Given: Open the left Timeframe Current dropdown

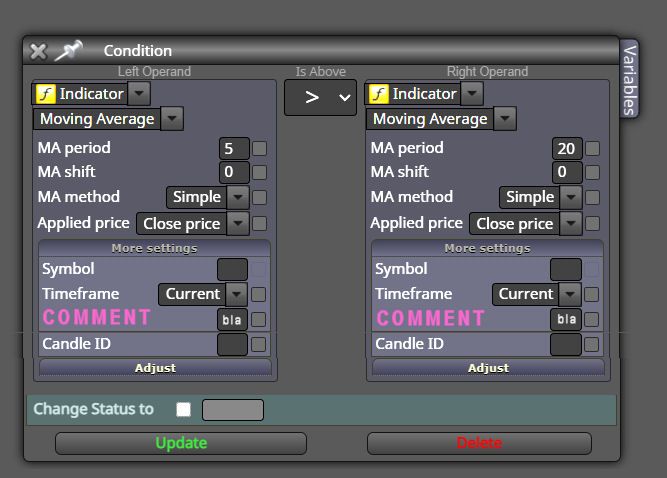Looking at the screenshot, I should click(x=203, y=294).
